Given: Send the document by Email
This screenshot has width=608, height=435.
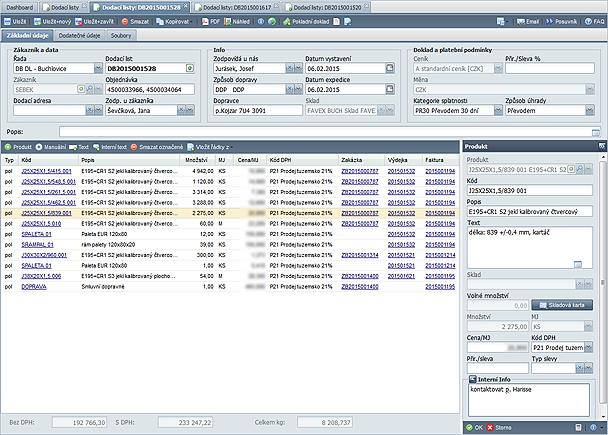Looking at the screenshot, I should (x=528, y=22).
